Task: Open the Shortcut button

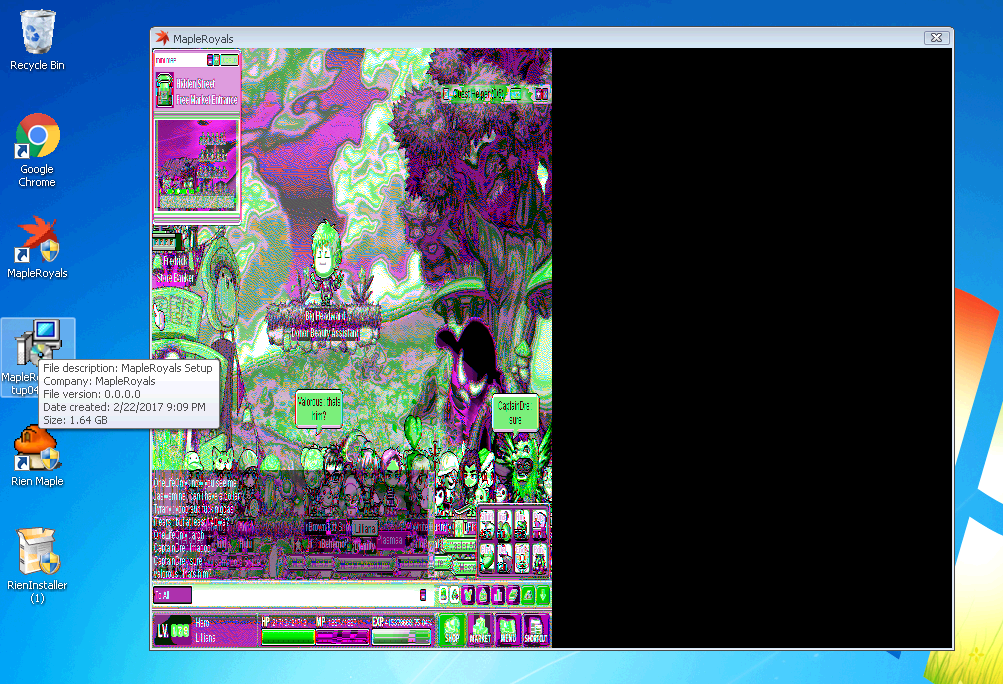Action: tap(536, 630)
